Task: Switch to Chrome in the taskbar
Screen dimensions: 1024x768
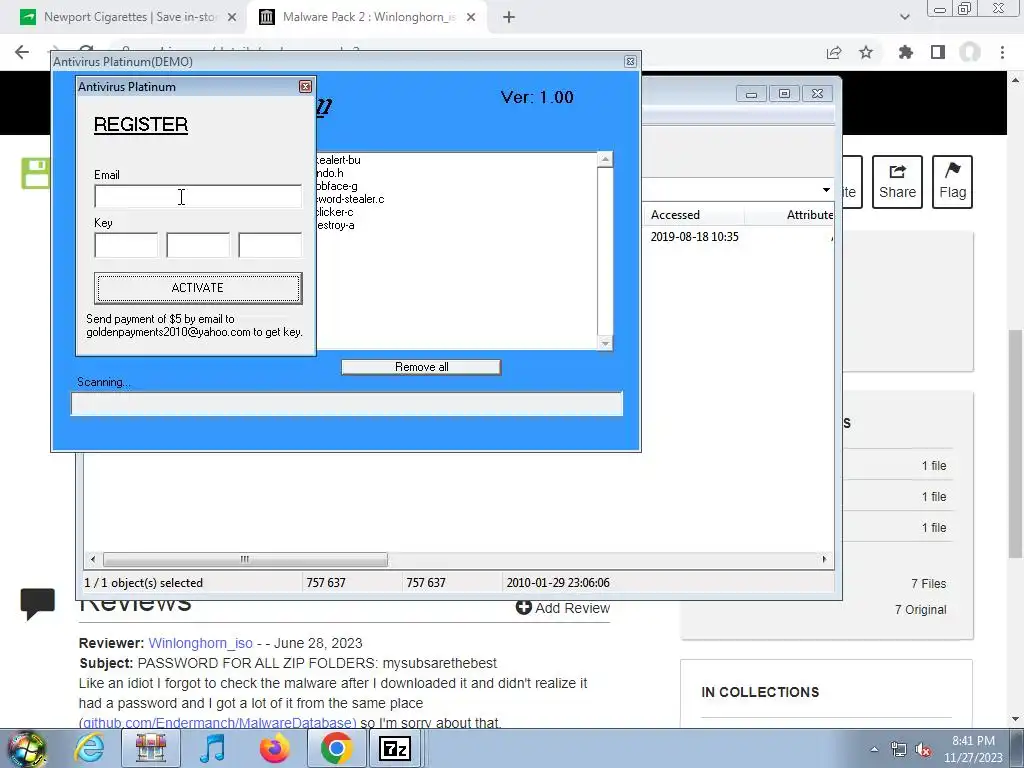Action: pyautogui.click(x=336, y=748)
